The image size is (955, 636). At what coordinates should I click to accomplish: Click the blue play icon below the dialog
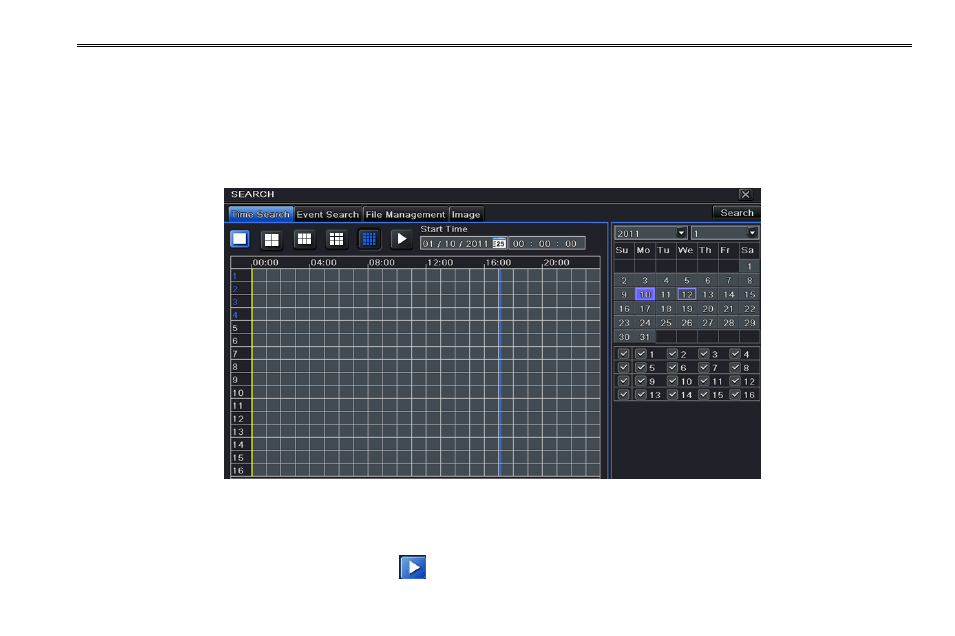pos(412,567)
